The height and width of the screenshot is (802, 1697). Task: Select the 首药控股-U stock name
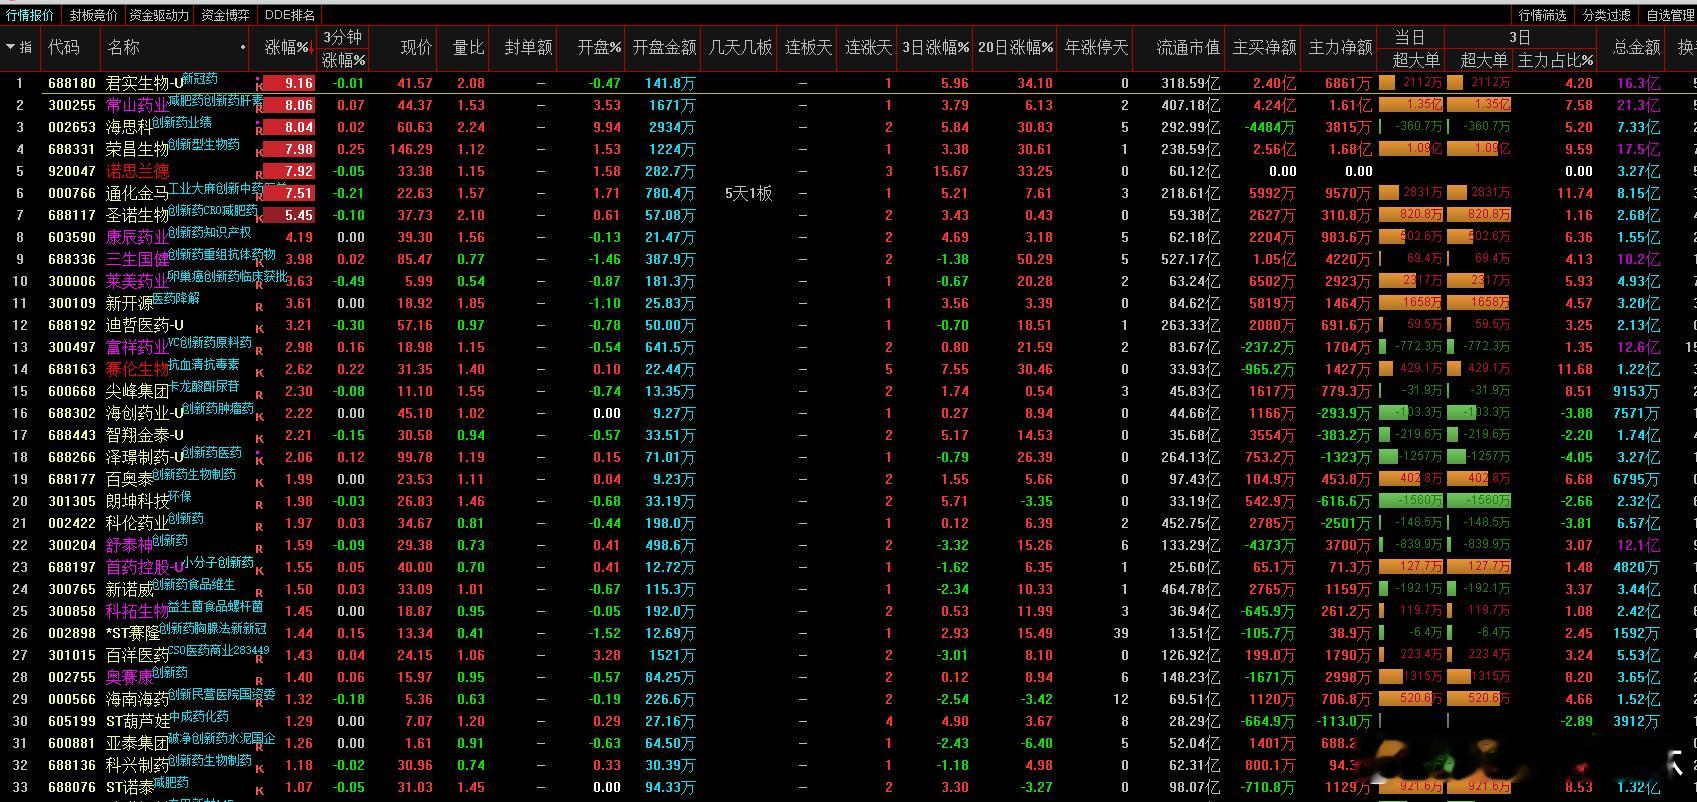[145, 567]
